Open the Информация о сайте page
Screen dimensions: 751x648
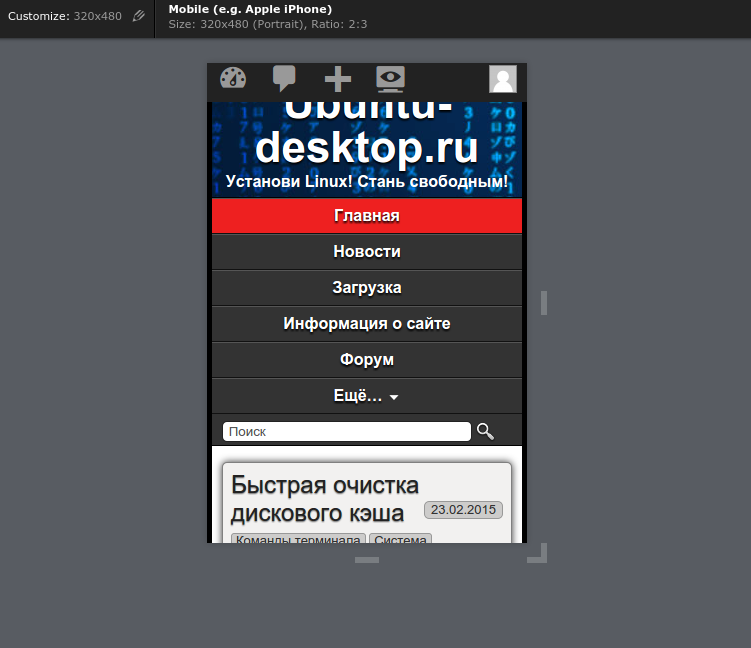coord(366,324)
